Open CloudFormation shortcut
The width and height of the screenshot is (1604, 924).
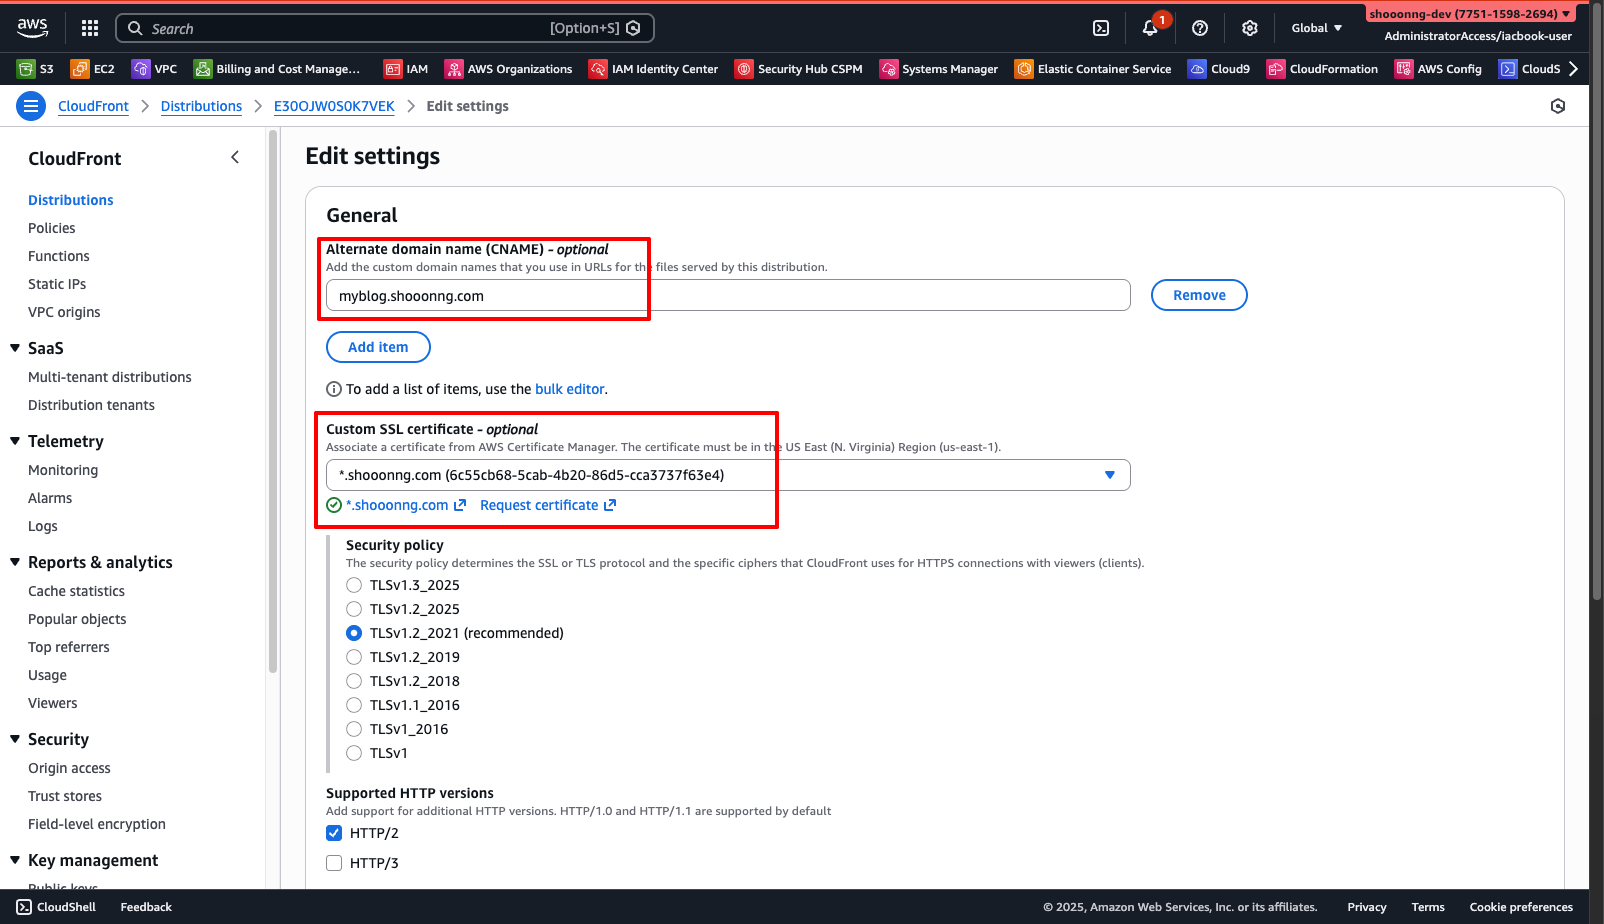[x=1322, y=69]
